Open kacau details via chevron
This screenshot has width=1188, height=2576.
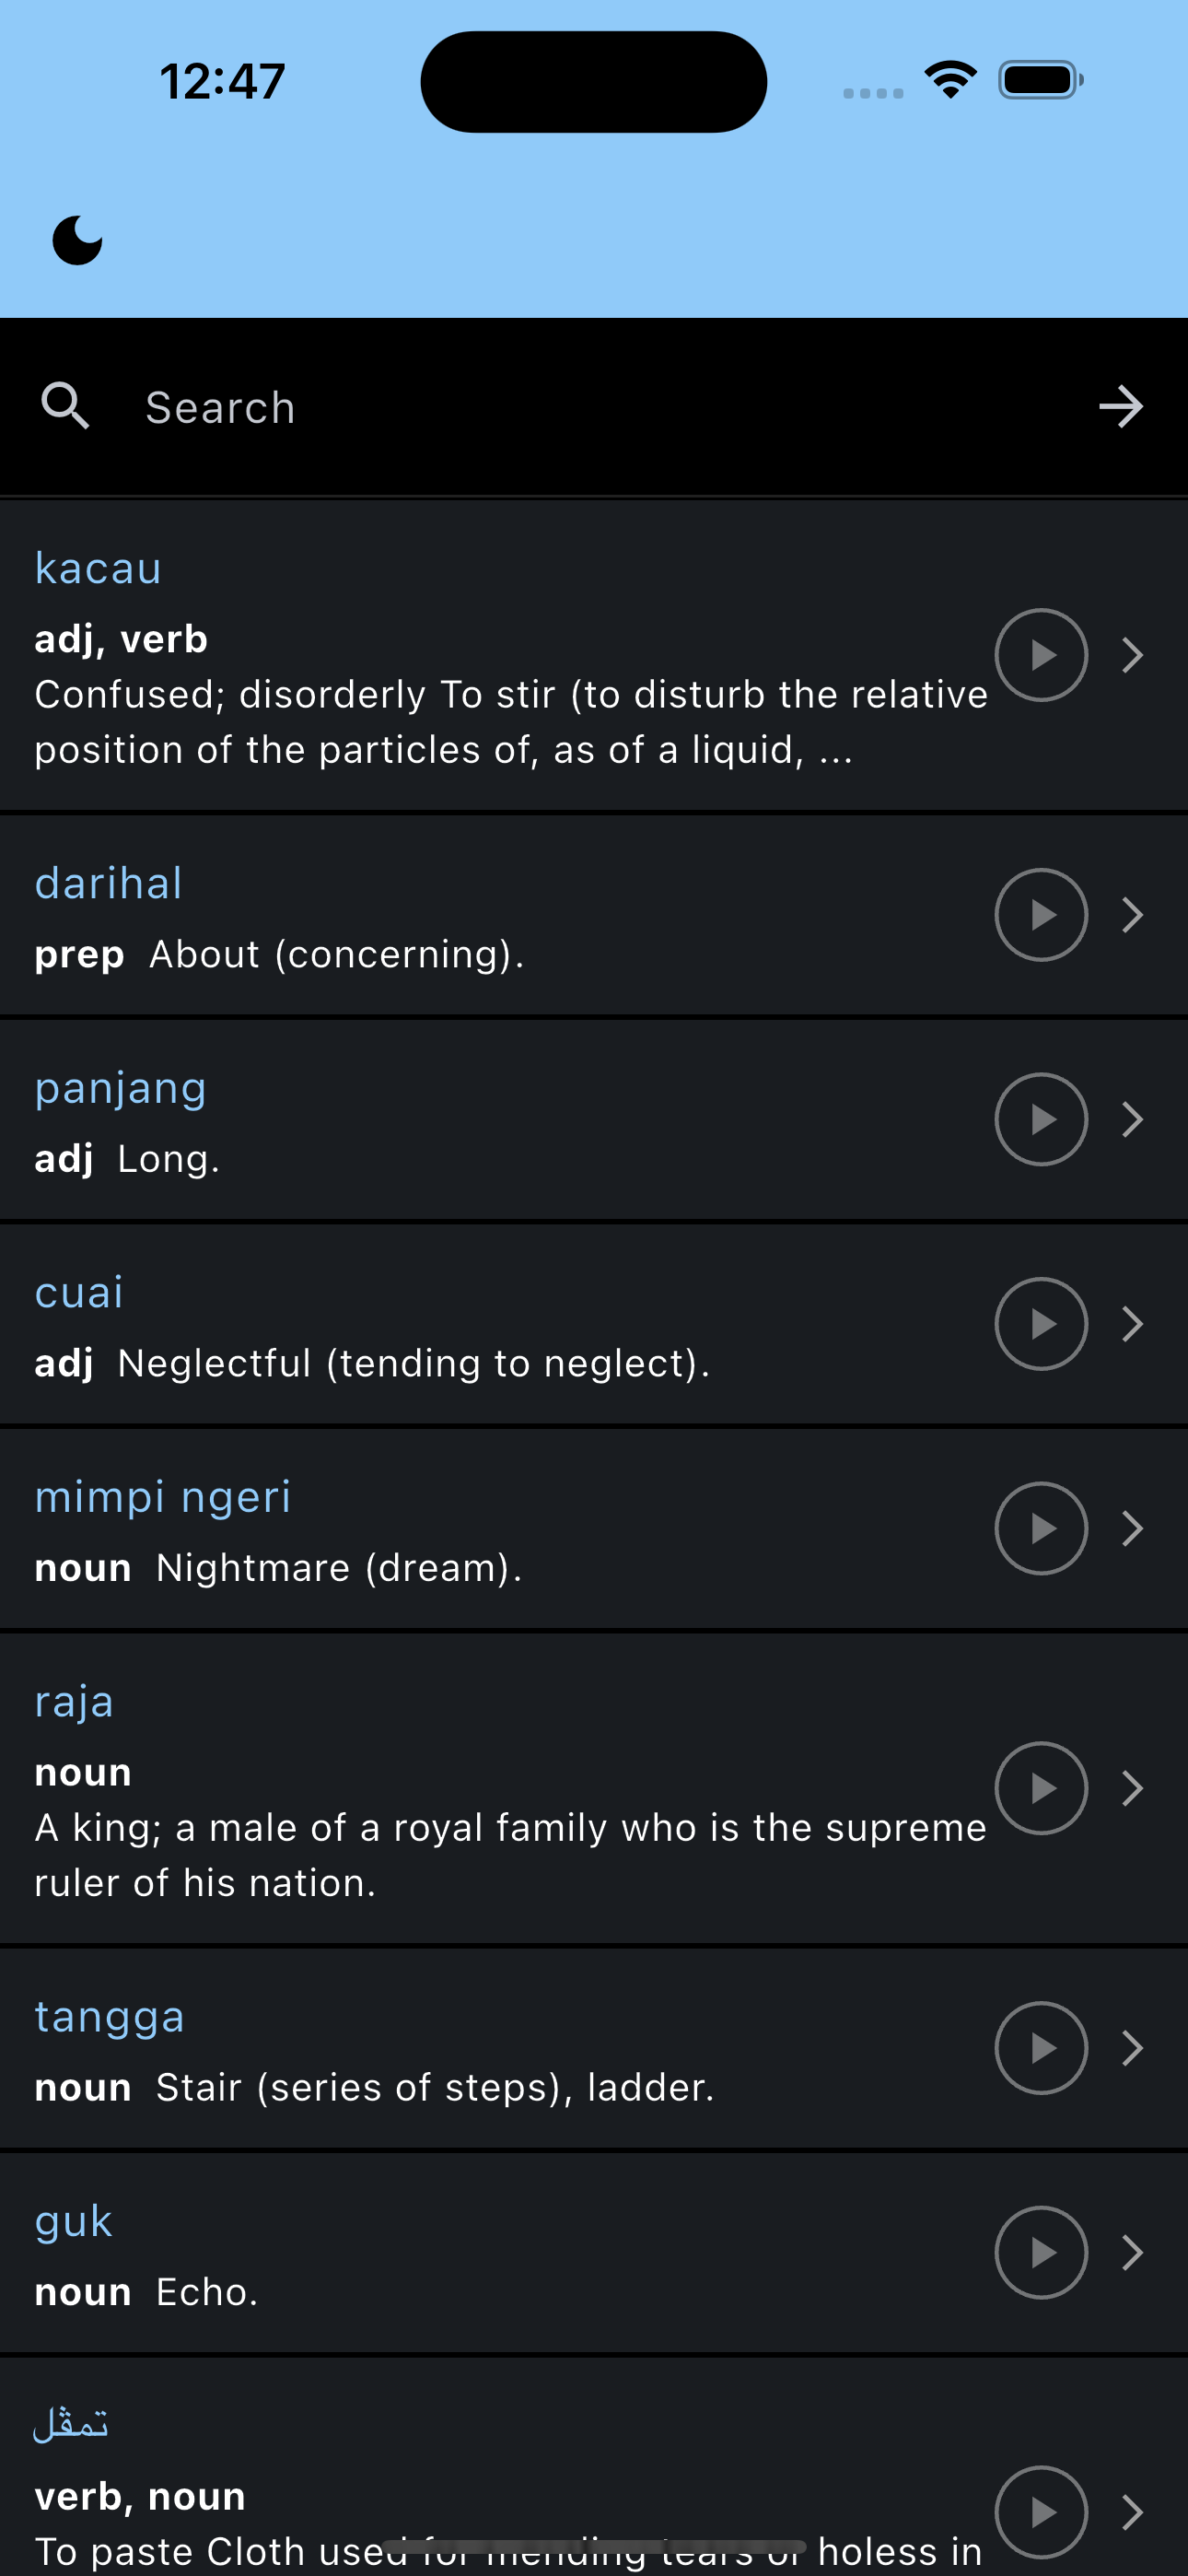click(1132, 655)
